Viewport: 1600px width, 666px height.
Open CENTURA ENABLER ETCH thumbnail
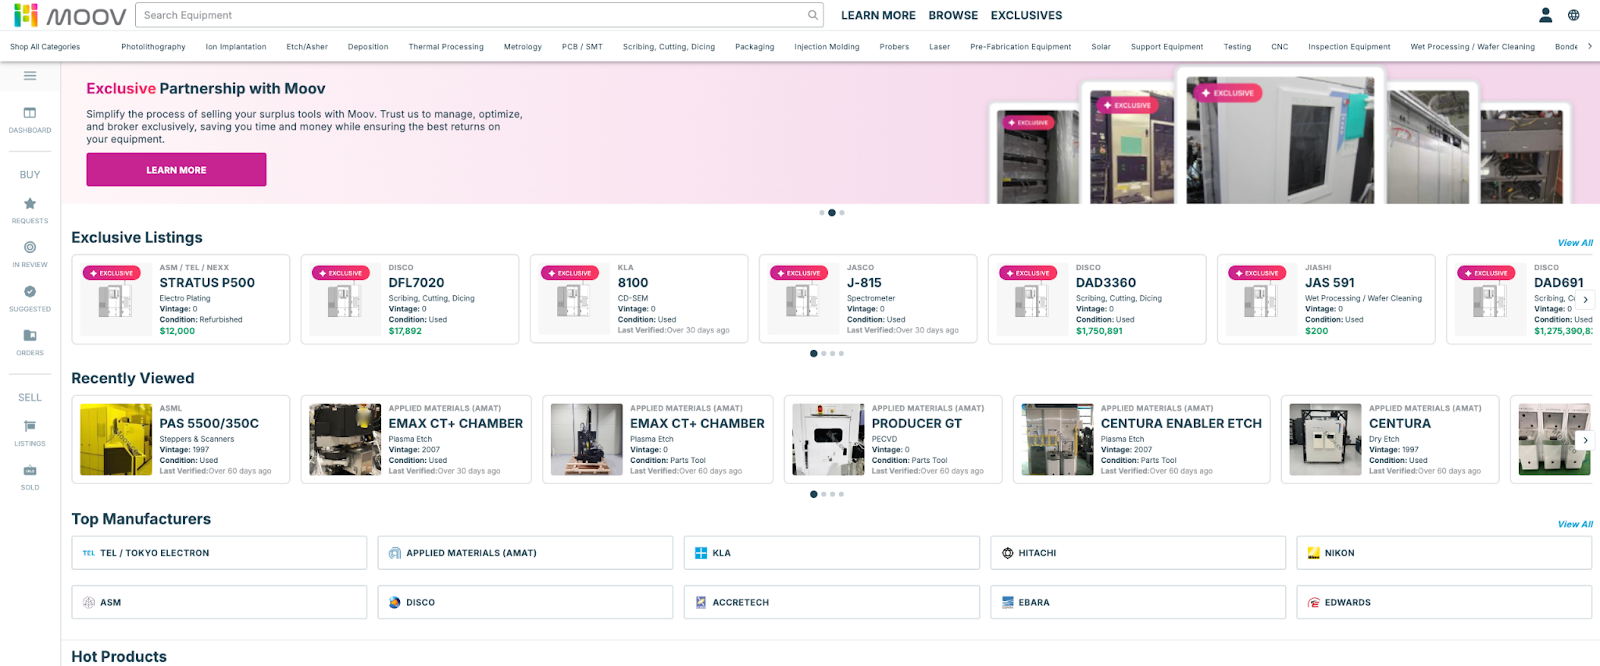tap(1057, 439)
